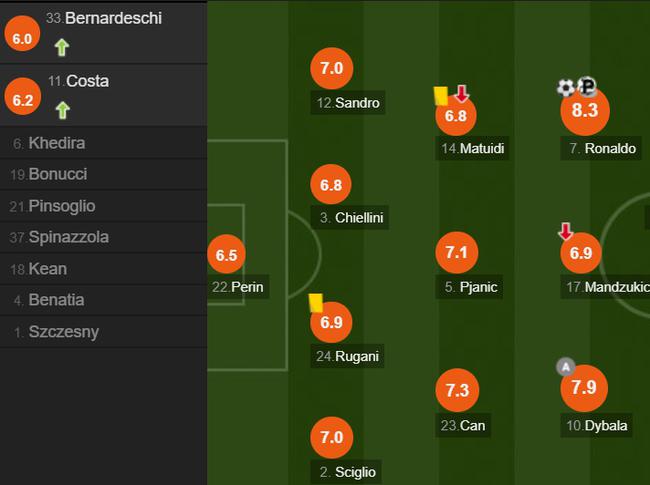The width and height of the screenshot is (650, 485).
Task: Click Matuidi's yellow card icon
Action: pos(441,96)
